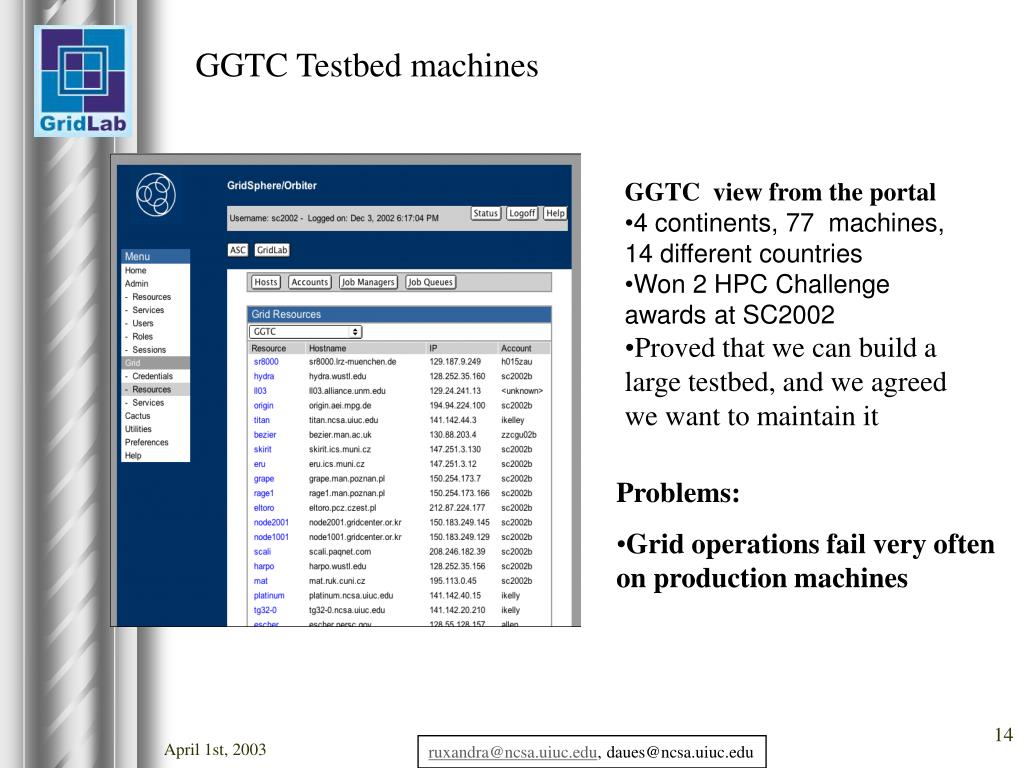Click the zzcgu02b account cell
The image size is (1024, 768).
[x=519, y=435]
